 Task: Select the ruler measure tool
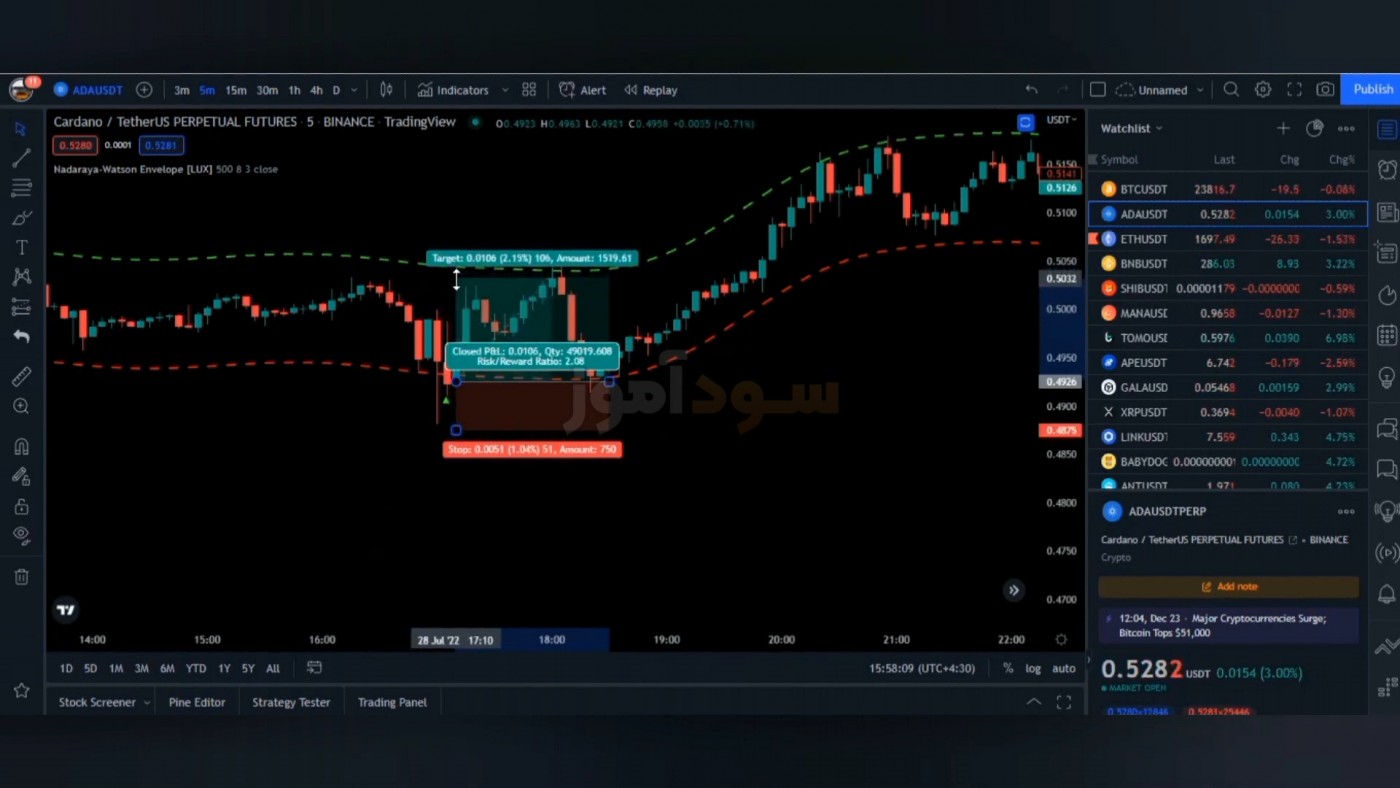(x=21, y=377)
